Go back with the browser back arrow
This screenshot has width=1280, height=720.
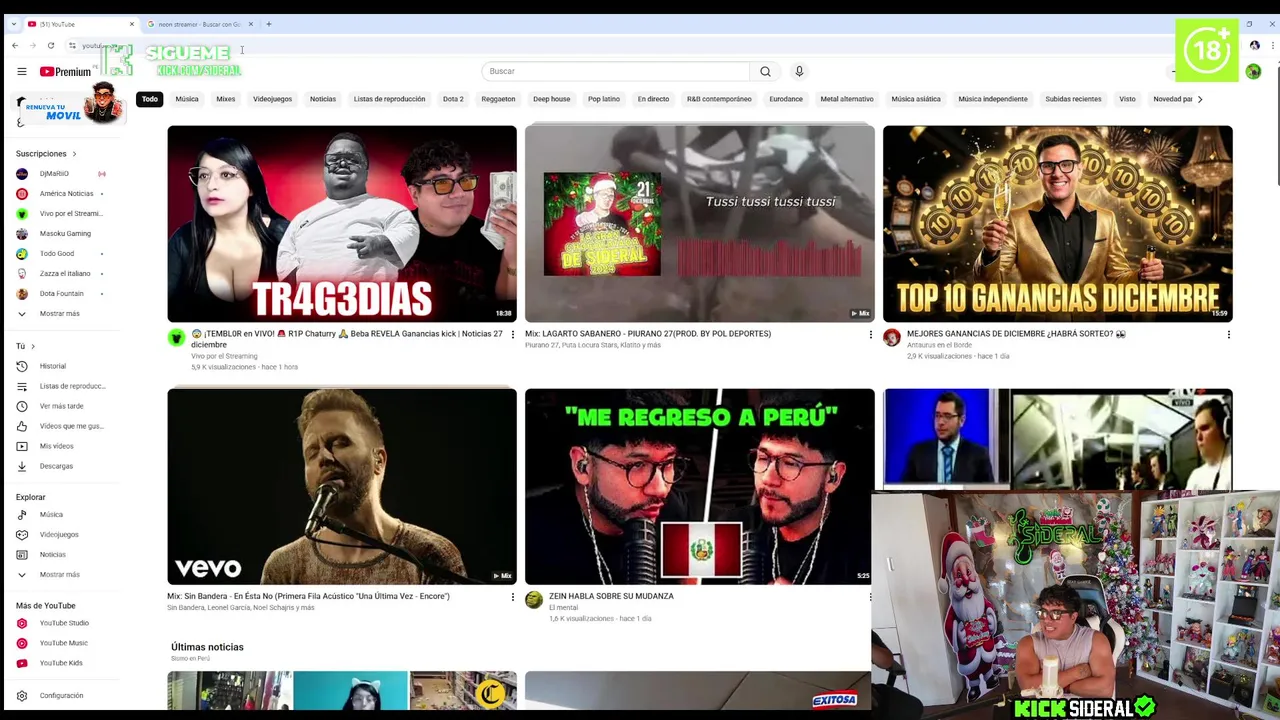click(14, 45)
